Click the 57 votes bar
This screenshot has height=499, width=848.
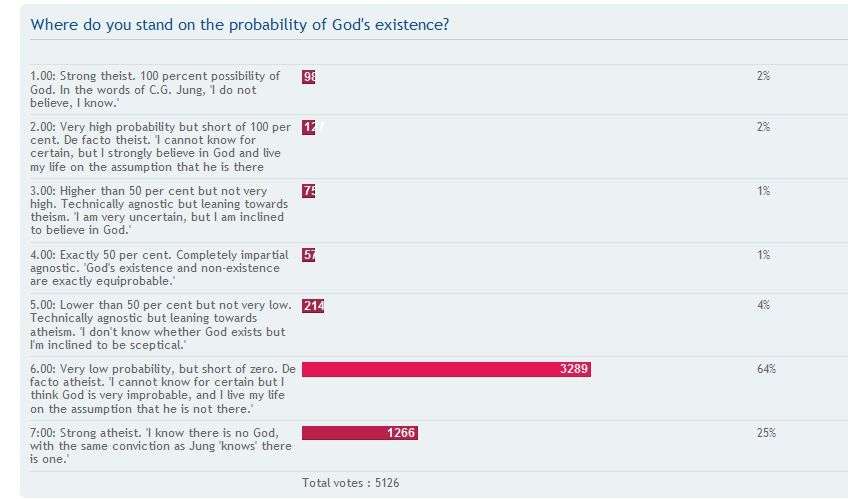309,255
